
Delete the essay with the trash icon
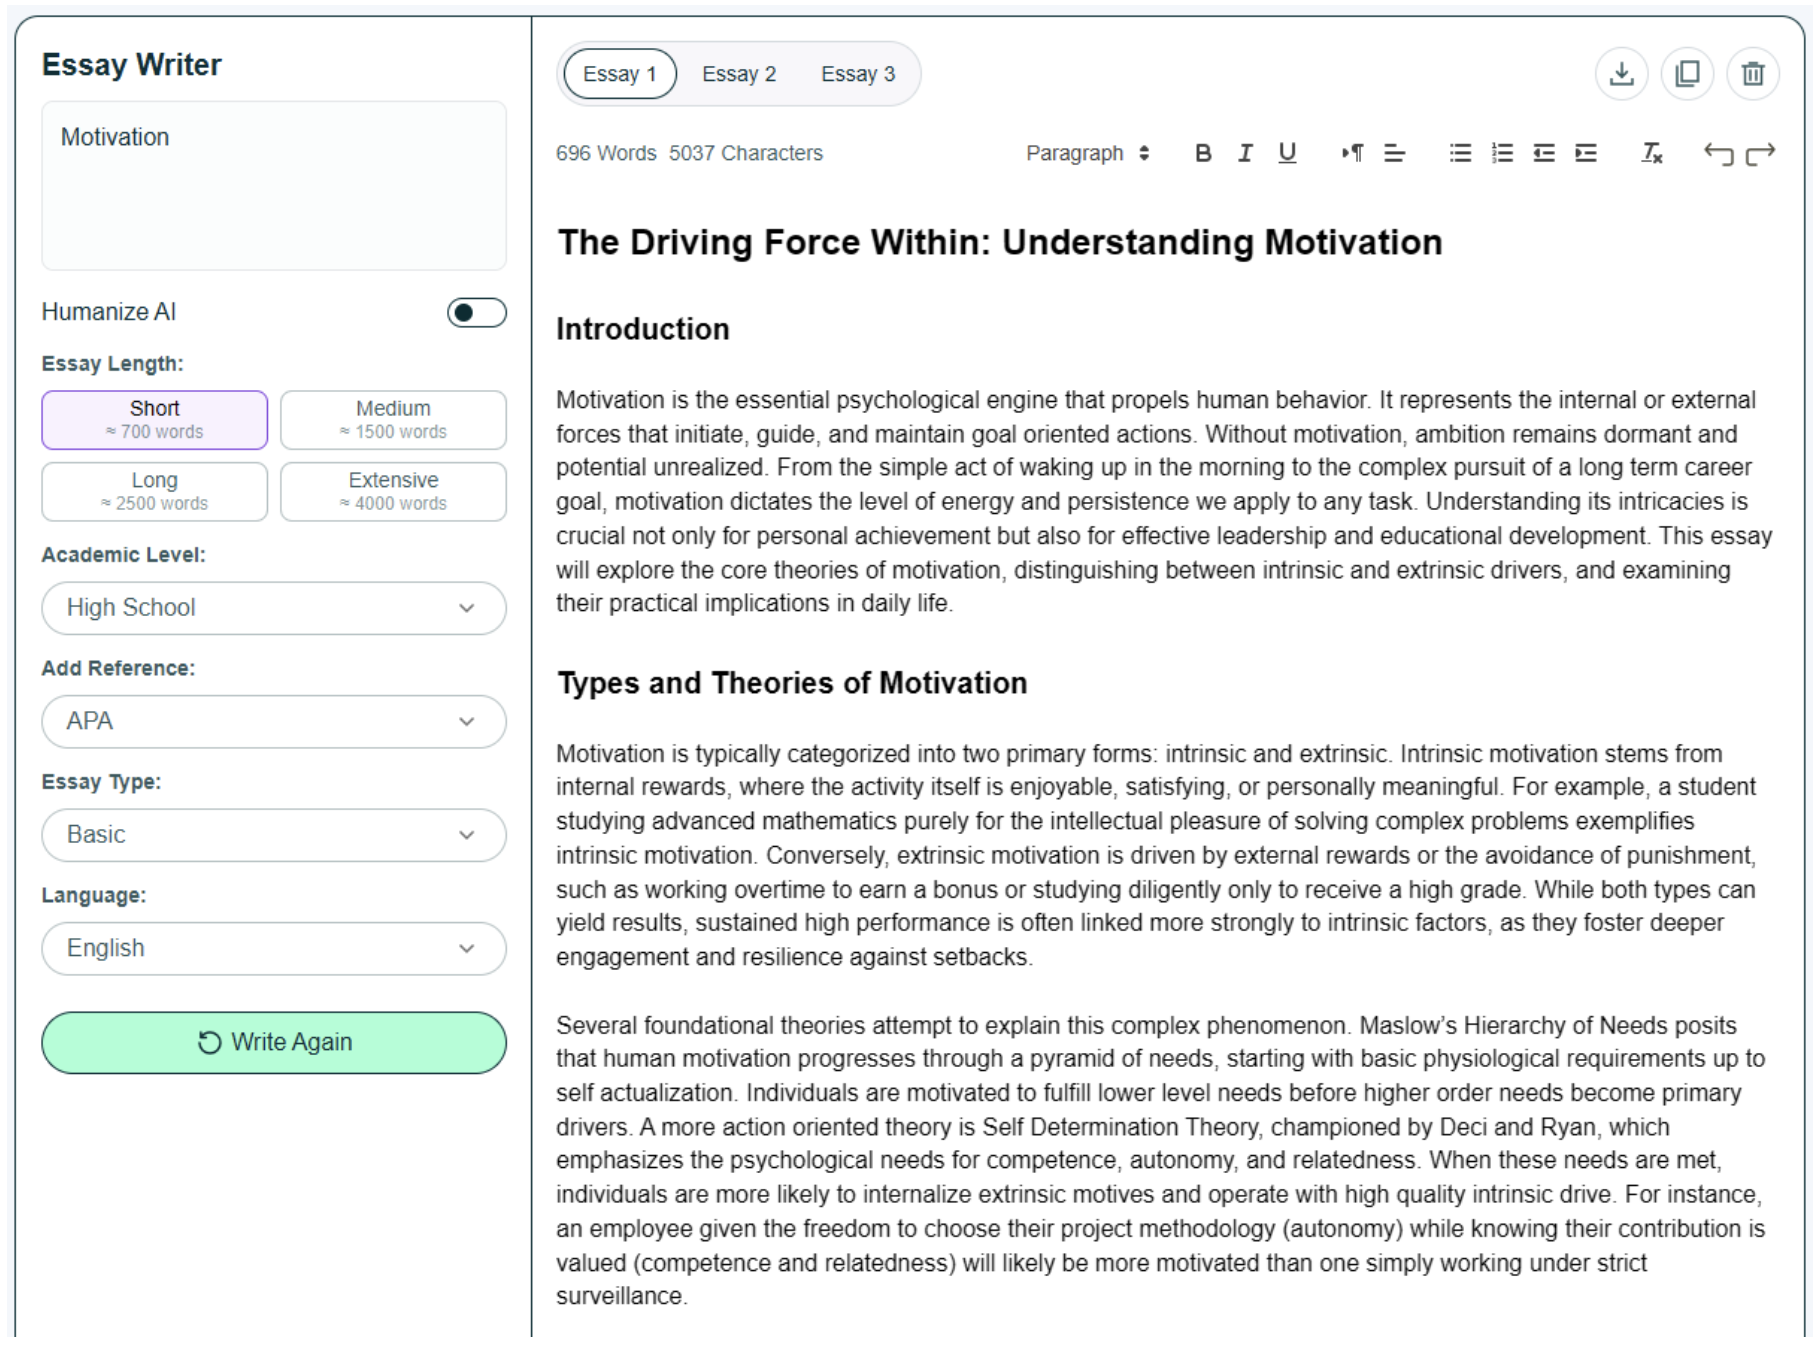point(1752,74)
